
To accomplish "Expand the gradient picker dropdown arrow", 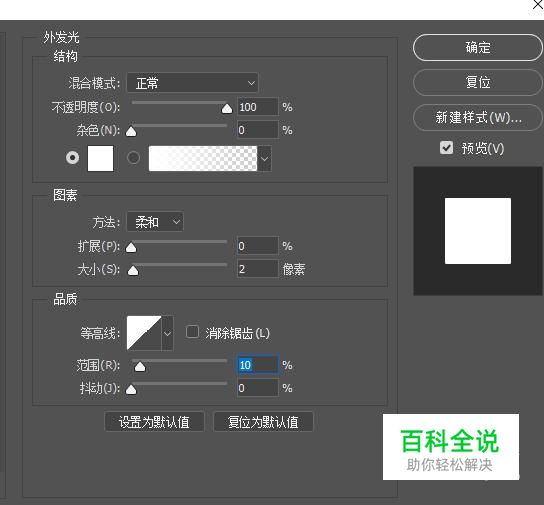I will [264, 159].
